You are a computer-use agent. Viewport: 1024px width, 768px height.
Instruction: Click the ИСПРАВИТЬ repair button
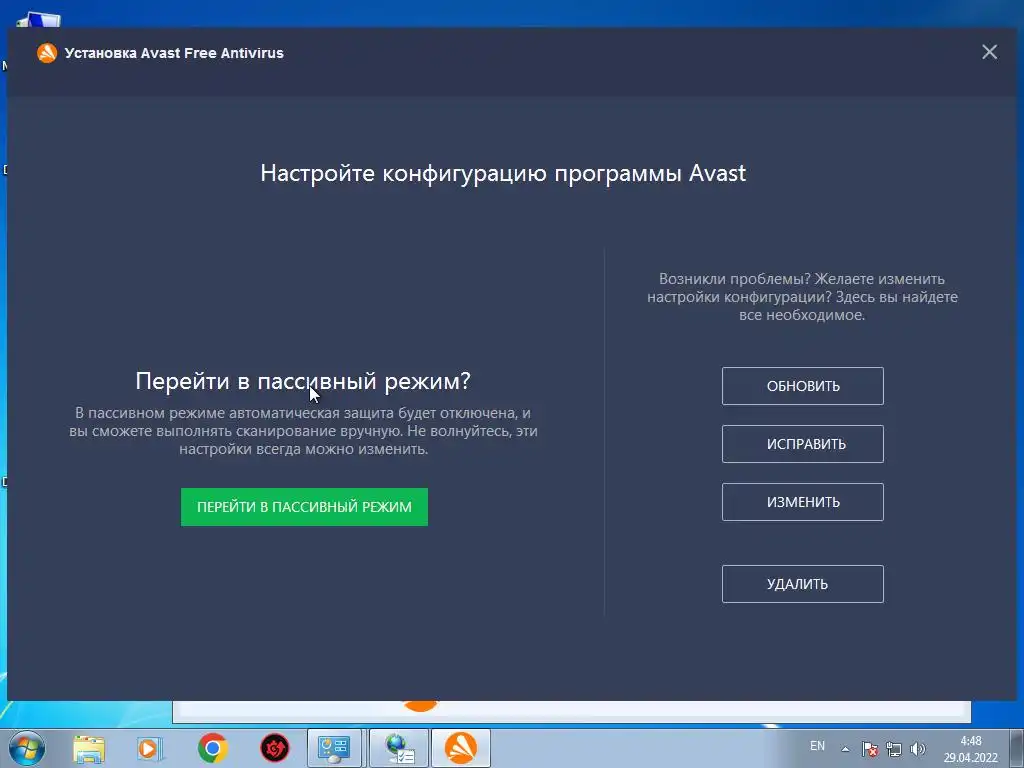(x=803, y=444)
